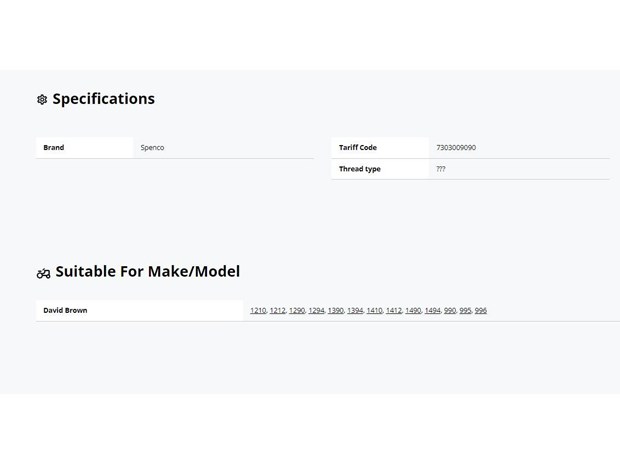The width and height of the screenshot is (620, 465).
Task: Open the 1410 model link
Action: (x=374, y=310)
